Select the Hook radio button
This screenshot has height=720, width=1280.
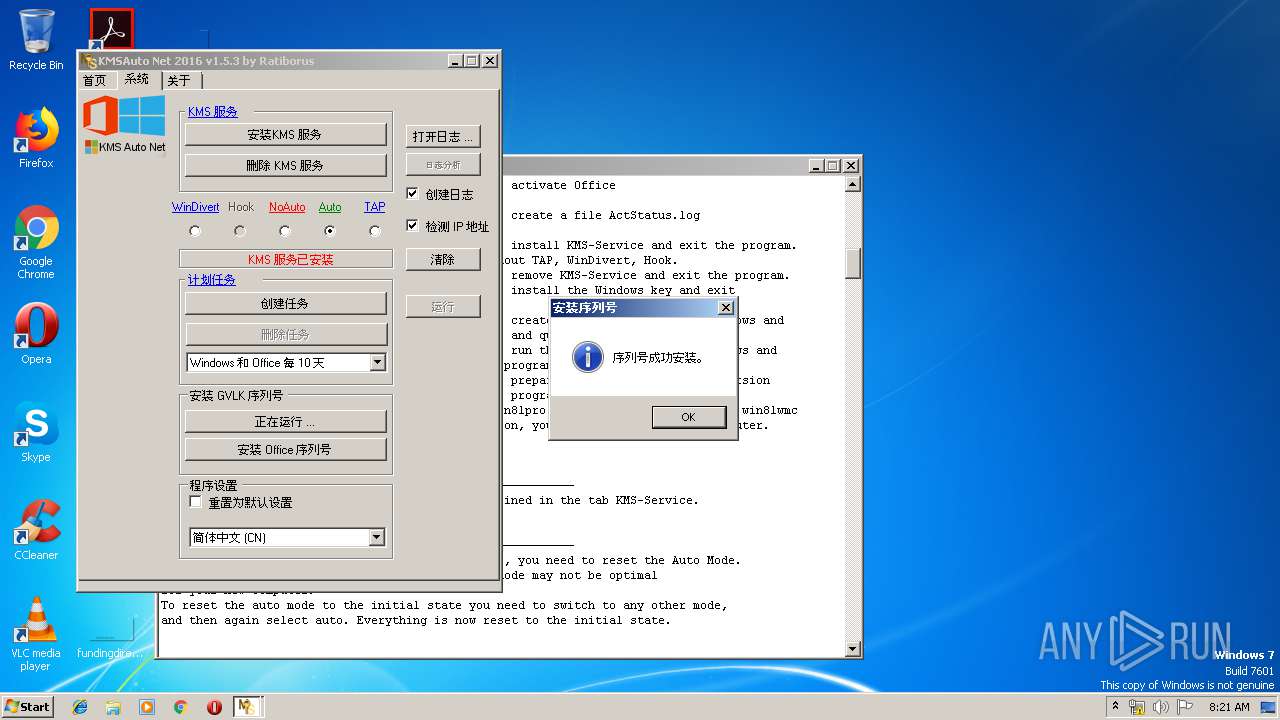coord(240,231)
